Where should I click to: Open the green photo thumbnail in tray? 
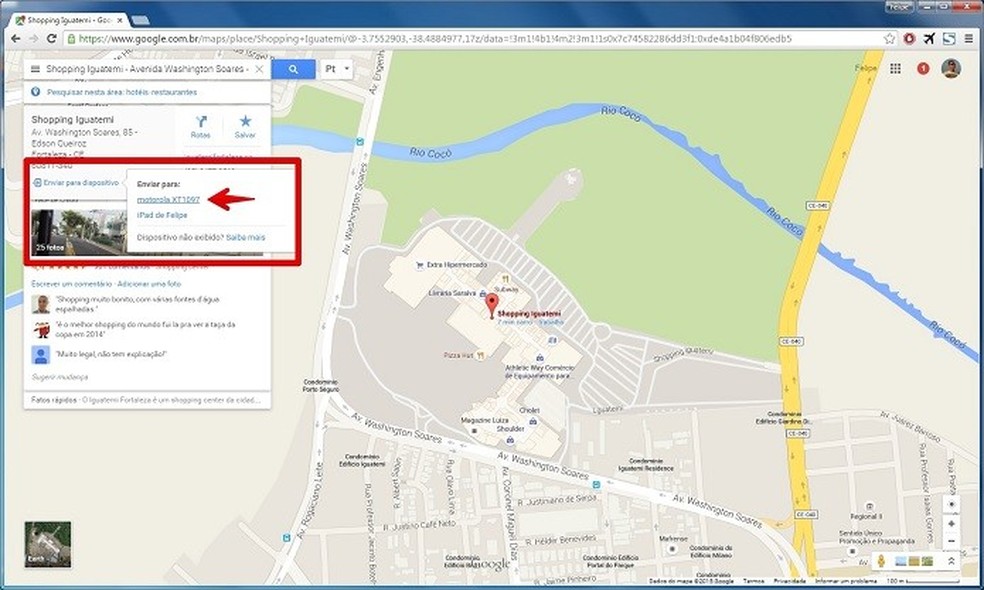click(927, 561)
